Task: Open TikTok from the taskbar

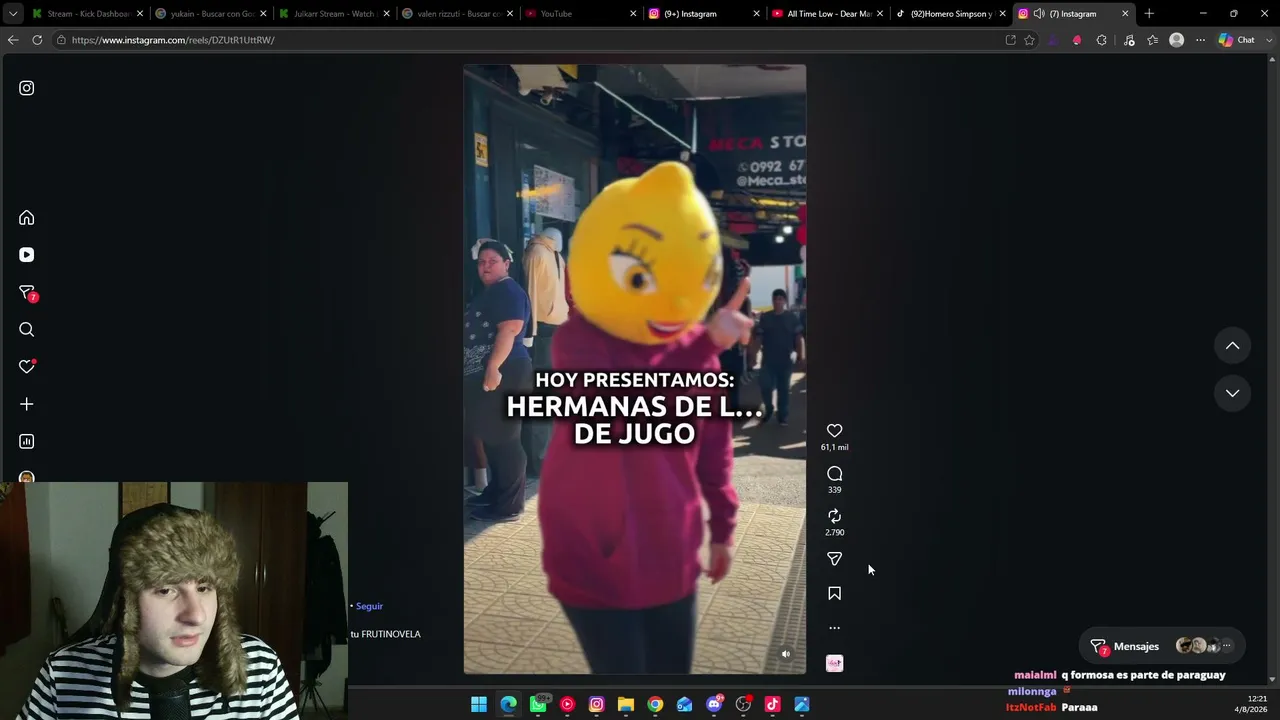Action: pos(773,704)
